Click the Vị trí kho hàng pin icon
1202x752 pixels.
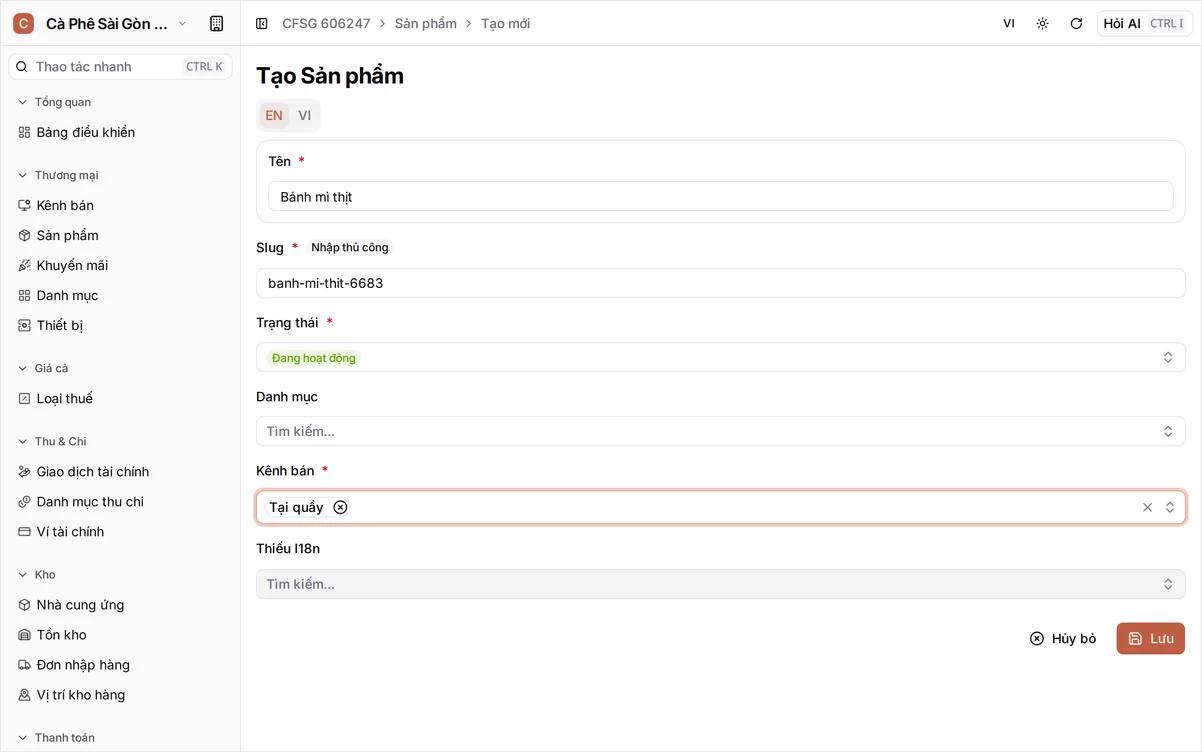[x=25, y=694]
